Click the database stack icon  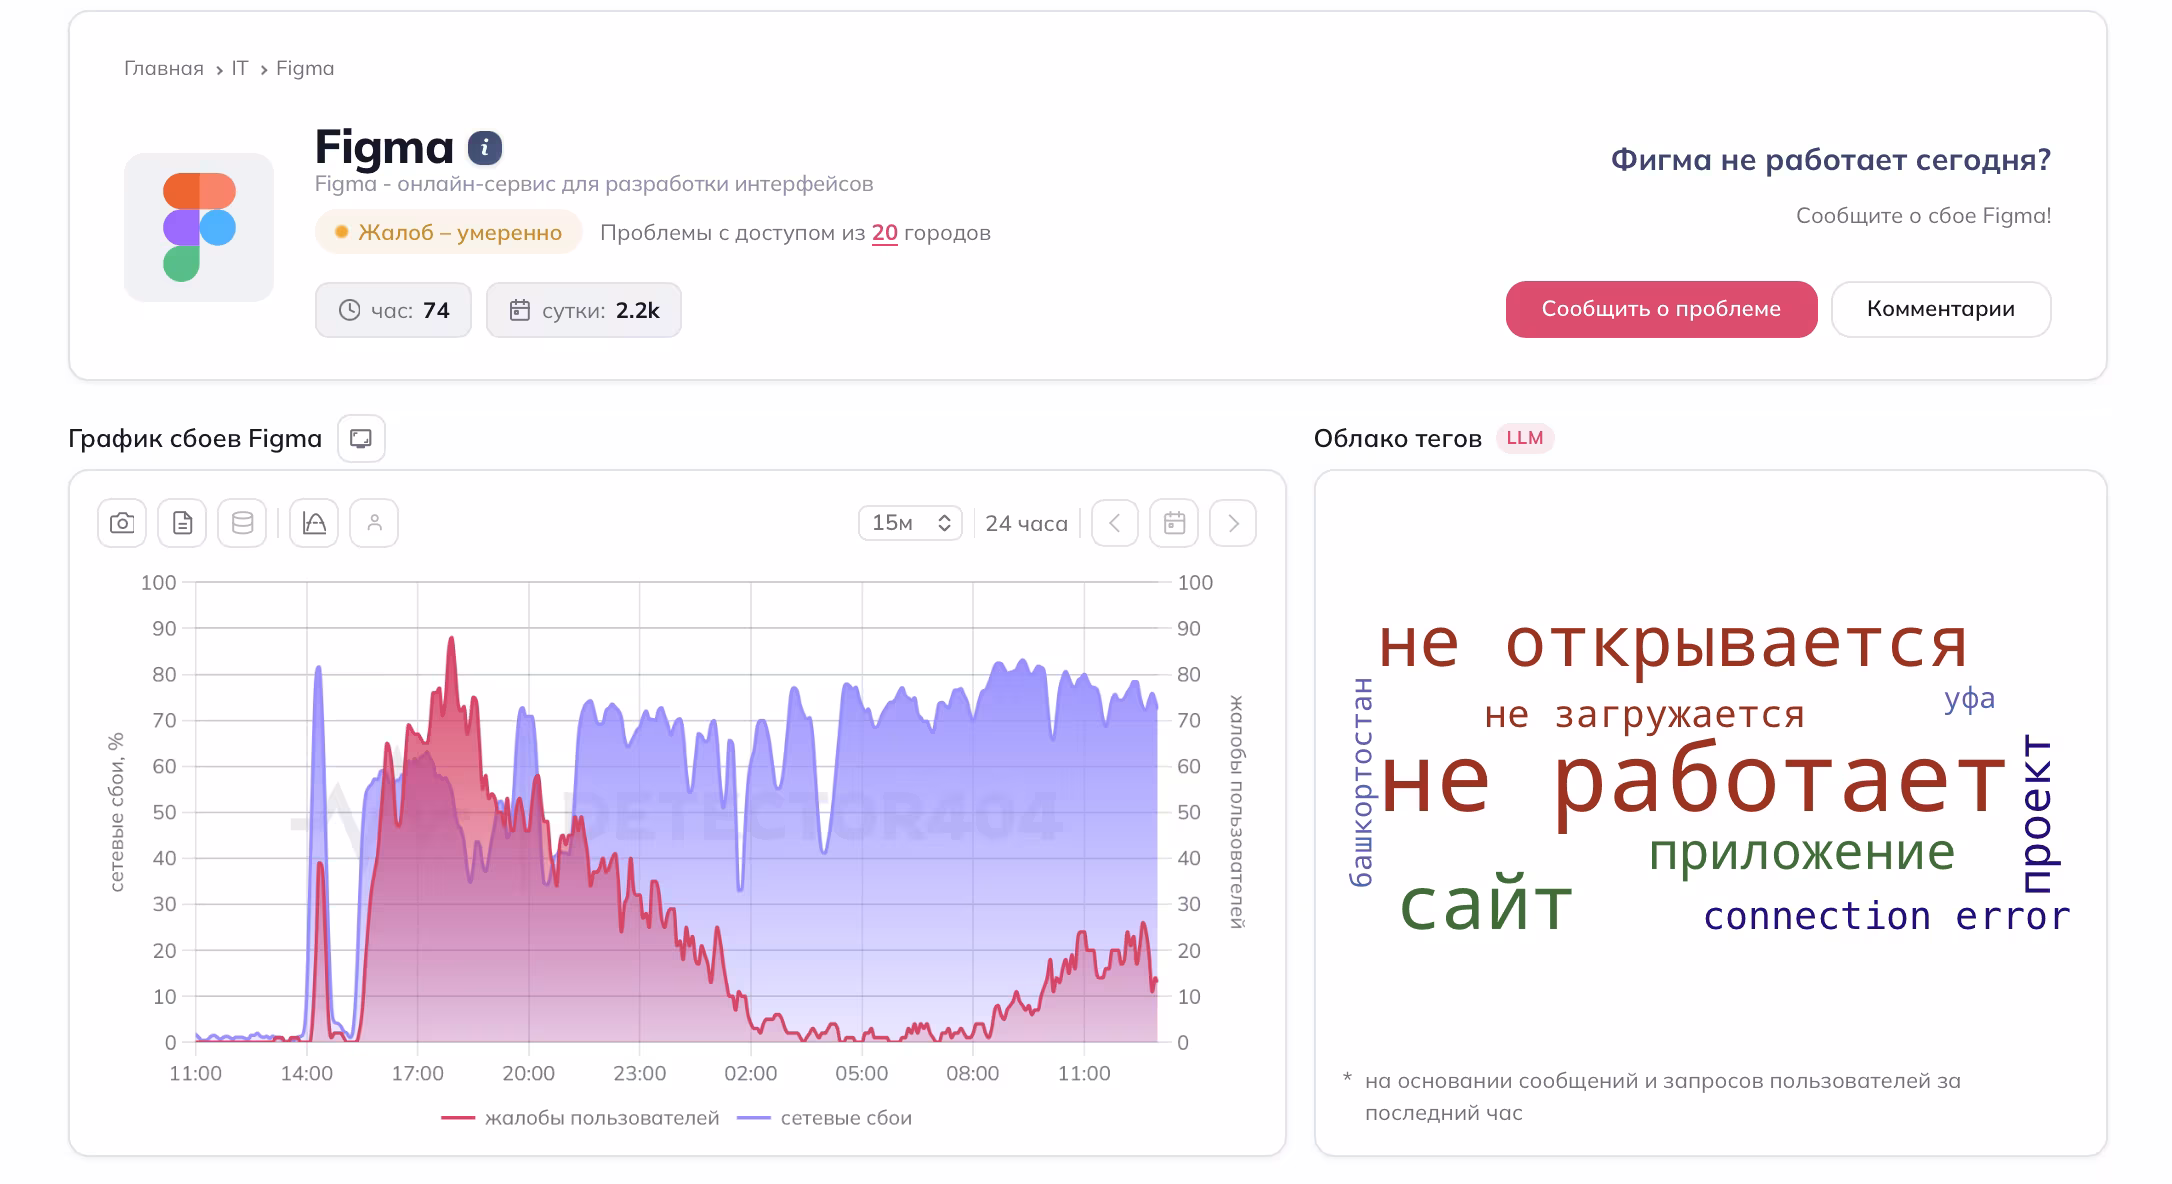pyautogui.click(x=242, y=523)
